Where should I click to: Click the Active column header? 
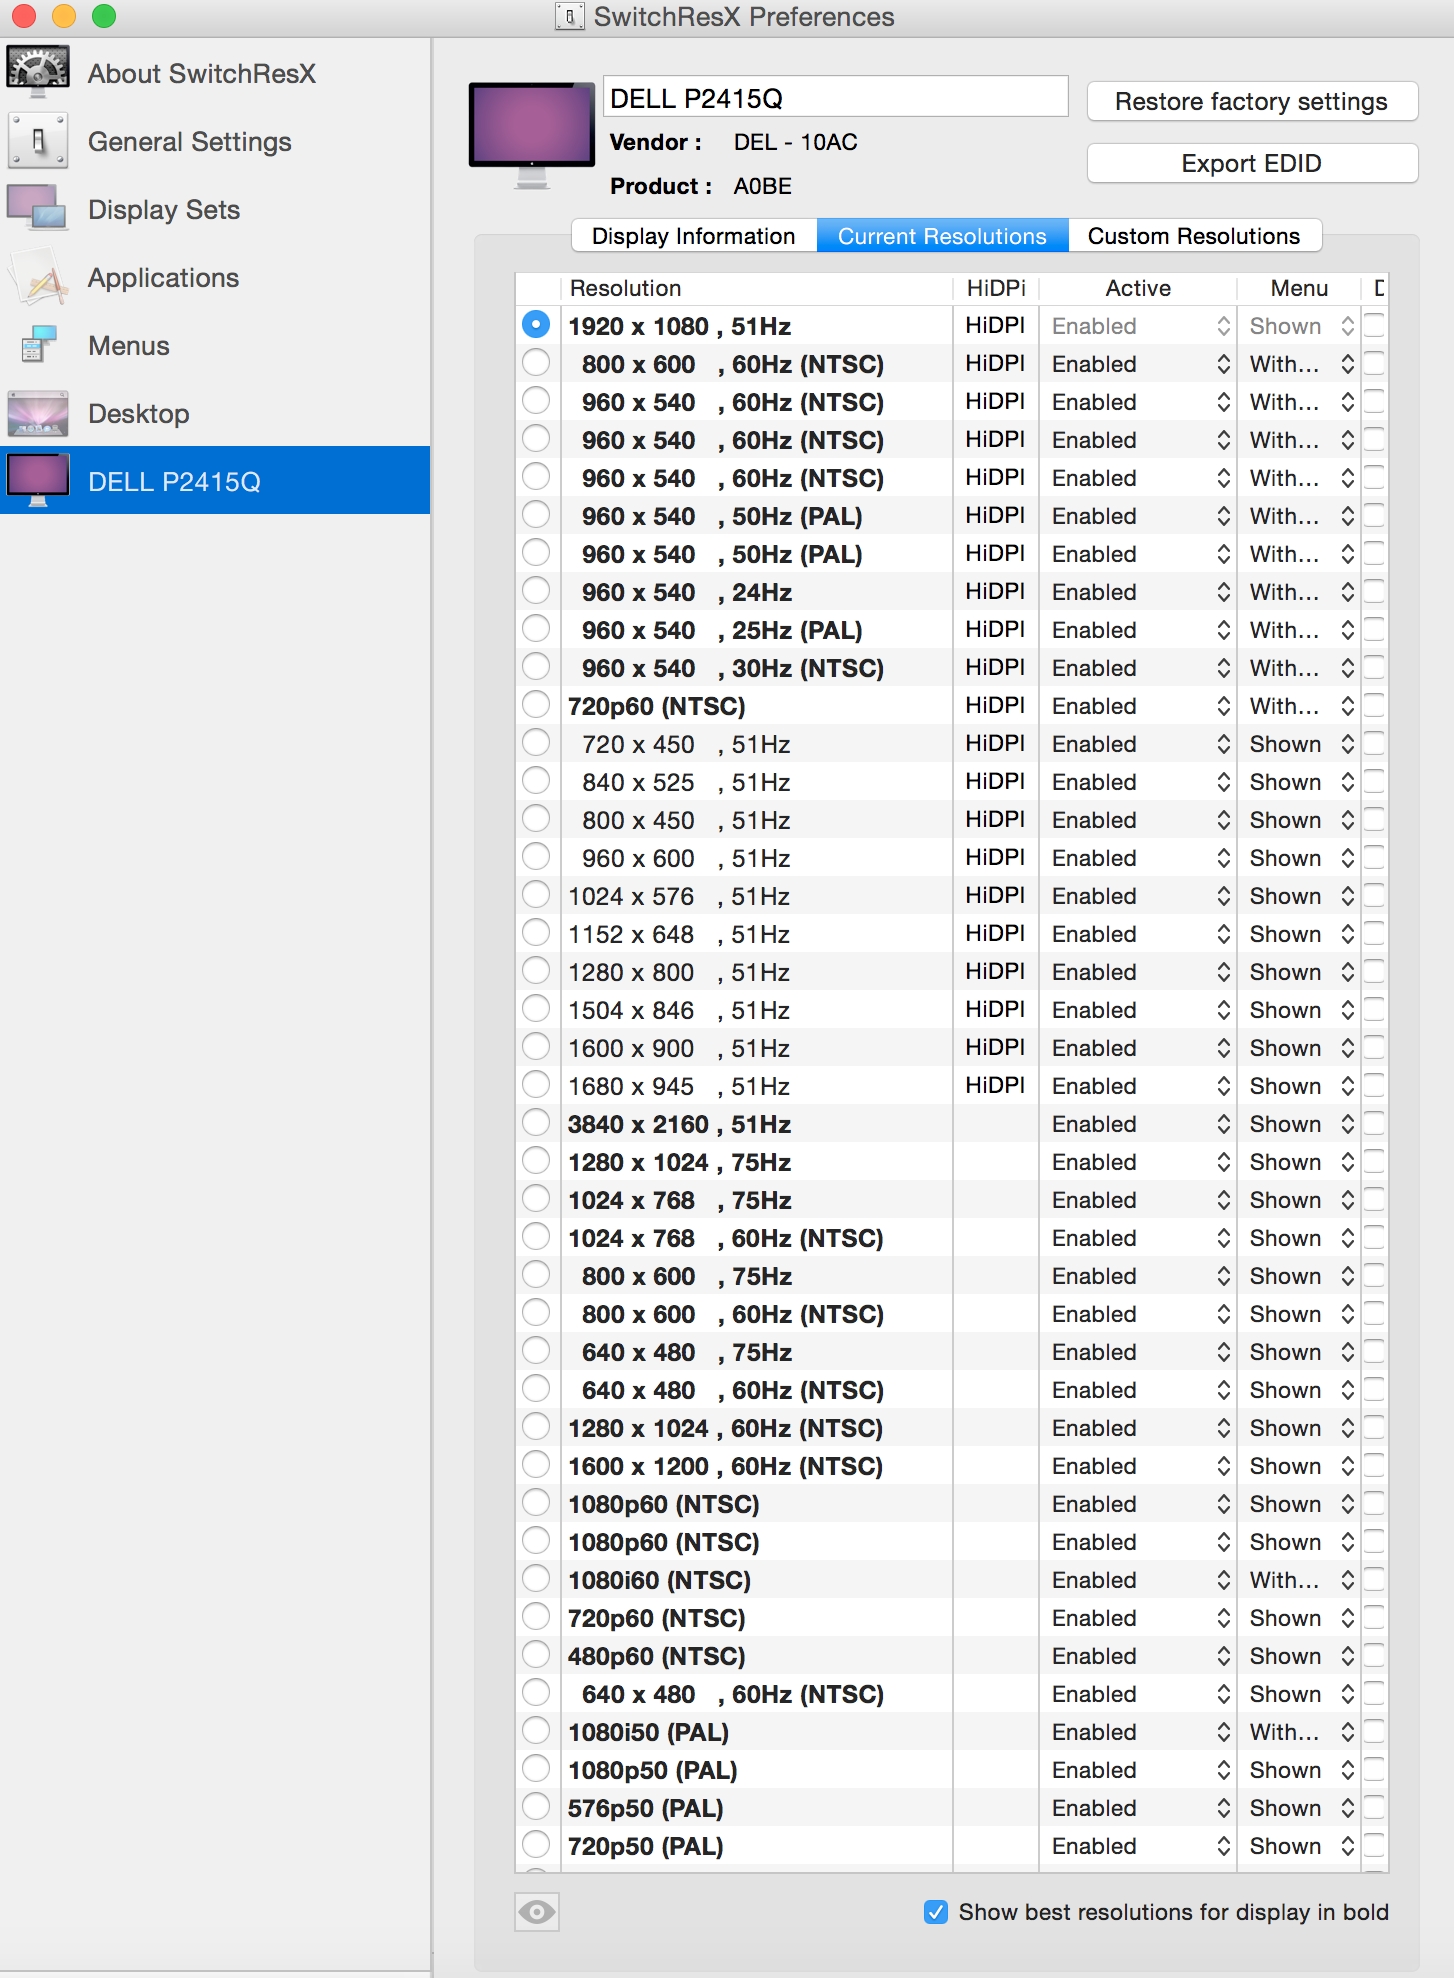coord(1138,288)
